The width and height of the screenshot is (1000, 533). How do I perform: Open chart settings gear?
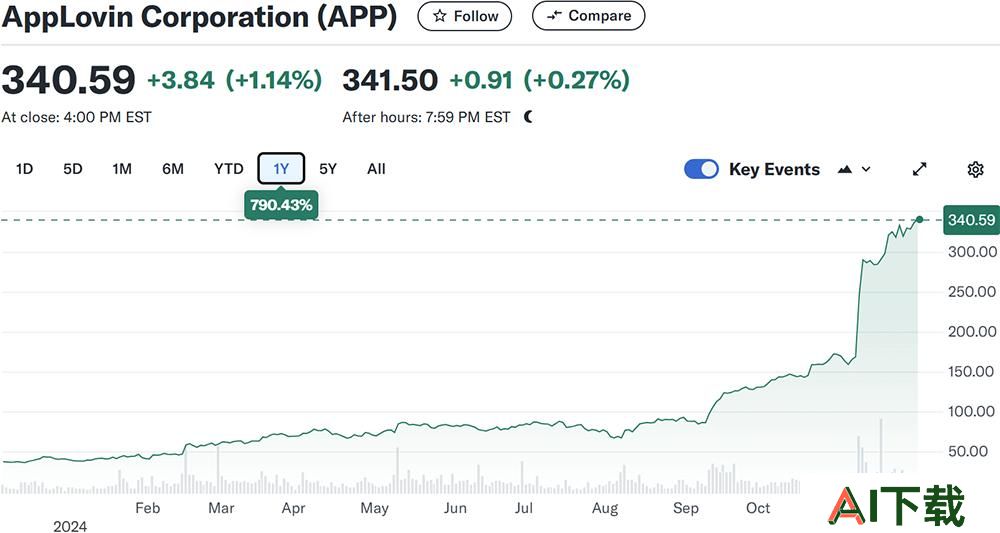point(975,169)
